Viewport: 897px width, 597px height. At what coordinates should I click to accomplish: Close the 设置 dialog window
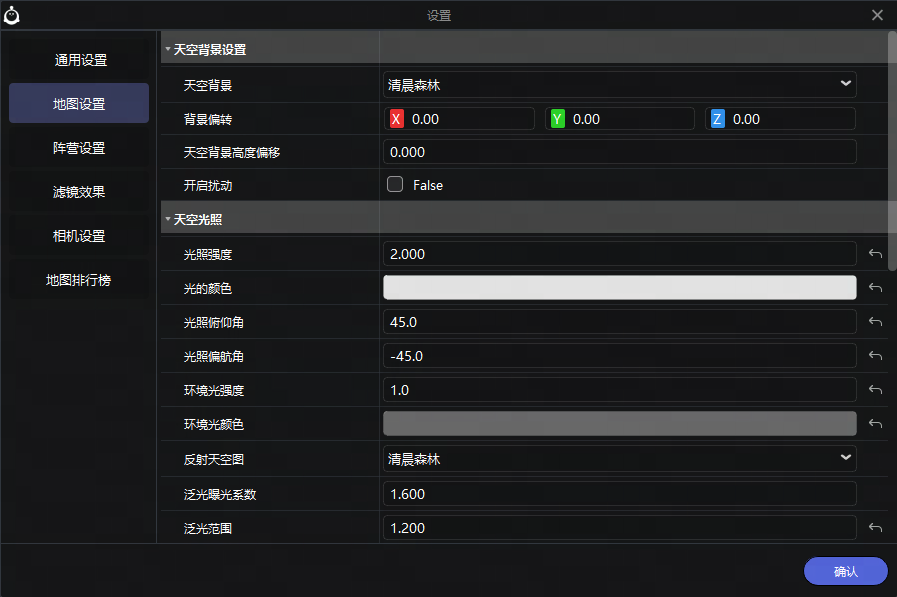pyautogui.click(x=877, y=15)
